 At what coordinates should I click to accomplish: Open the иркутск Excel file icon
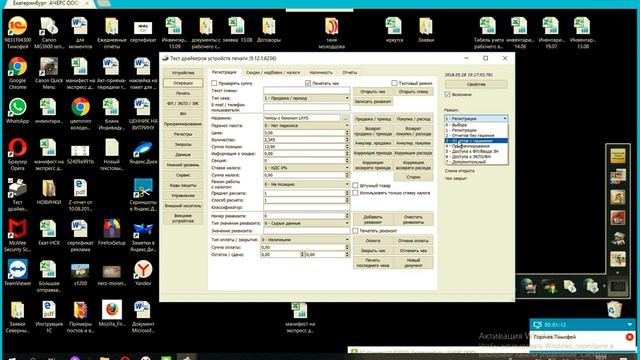pos(394,29)
